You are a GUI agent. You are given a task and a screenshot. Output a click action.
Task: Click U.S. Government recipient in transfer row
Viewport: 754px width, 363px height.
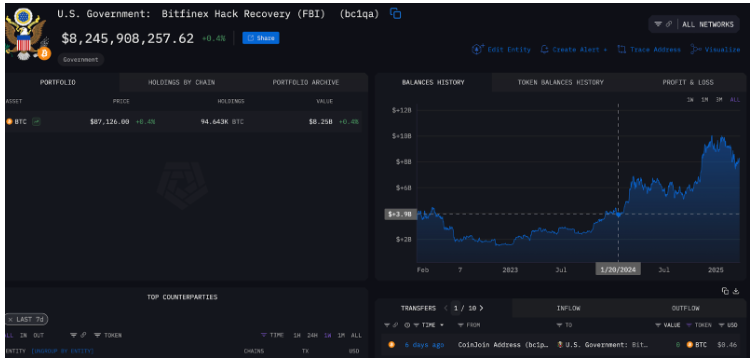[x=602, y=345]
